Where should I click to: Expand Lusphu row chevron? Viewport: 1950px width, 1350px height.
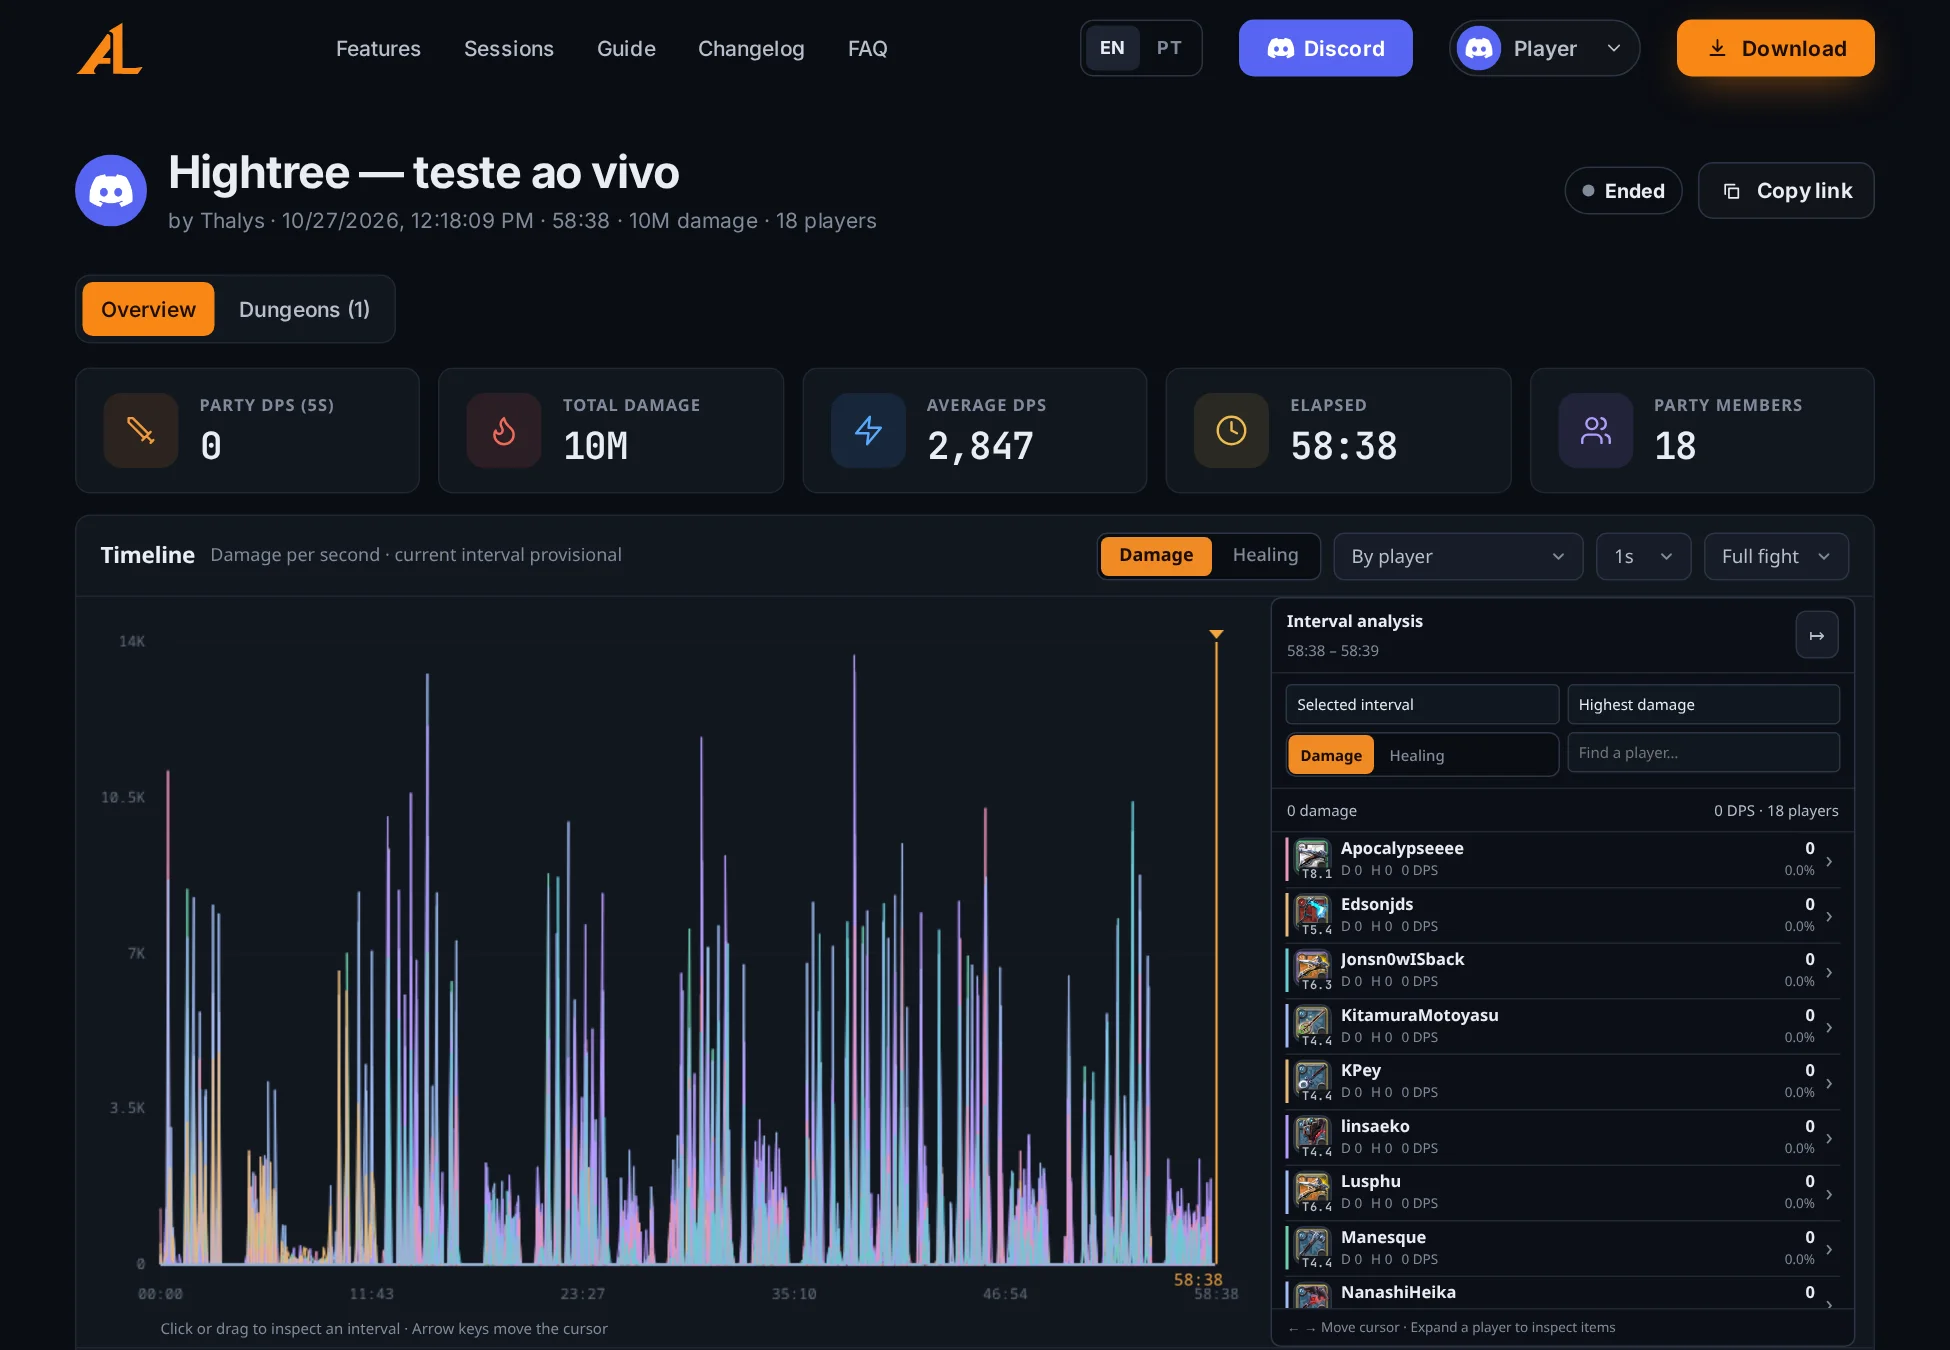pyautogui.click(x=1829, y=1194)
